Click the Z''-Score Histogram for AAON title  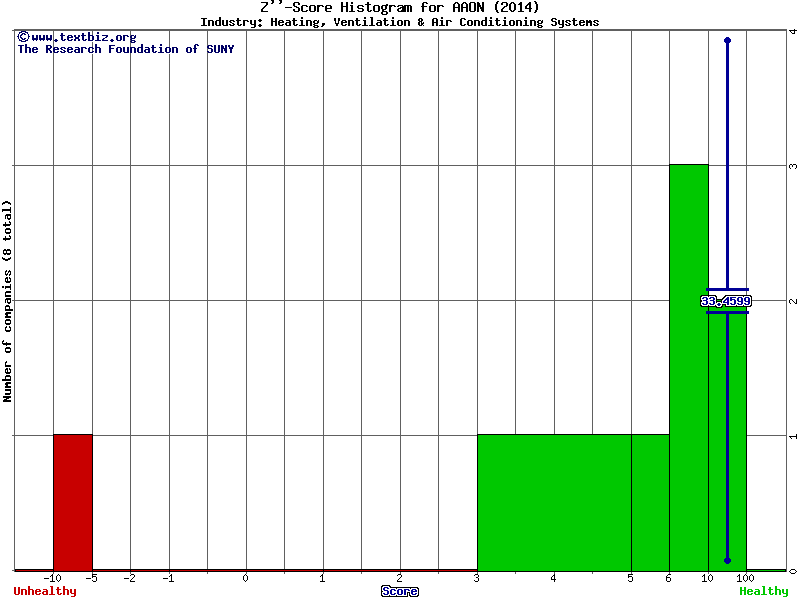pyautogui.click(x=399, y=7)
